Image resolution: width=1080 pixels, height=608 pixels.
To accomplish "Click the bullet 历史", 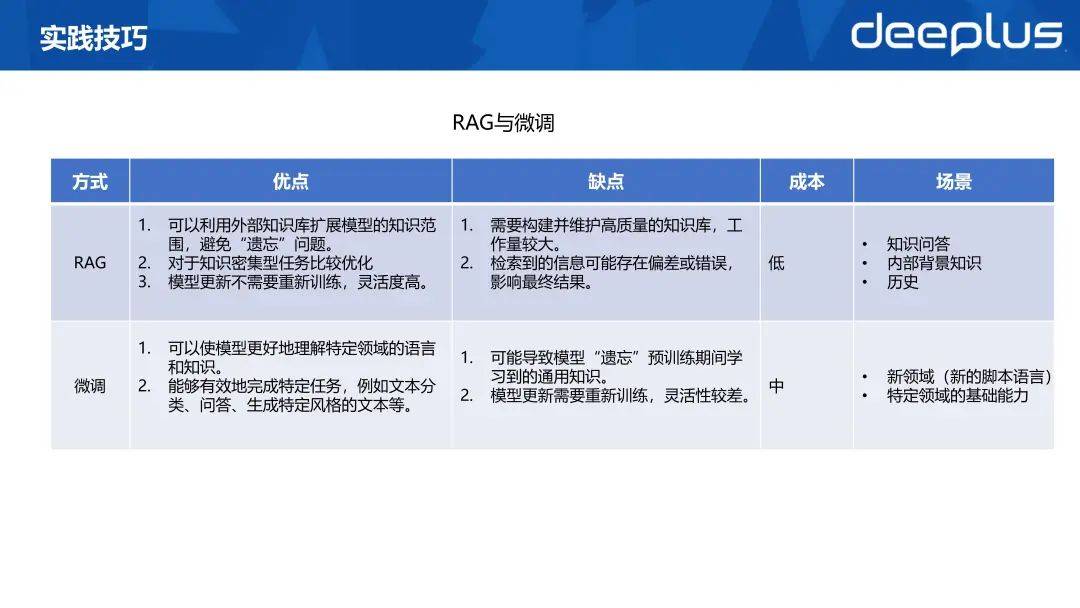I will 902,282.
